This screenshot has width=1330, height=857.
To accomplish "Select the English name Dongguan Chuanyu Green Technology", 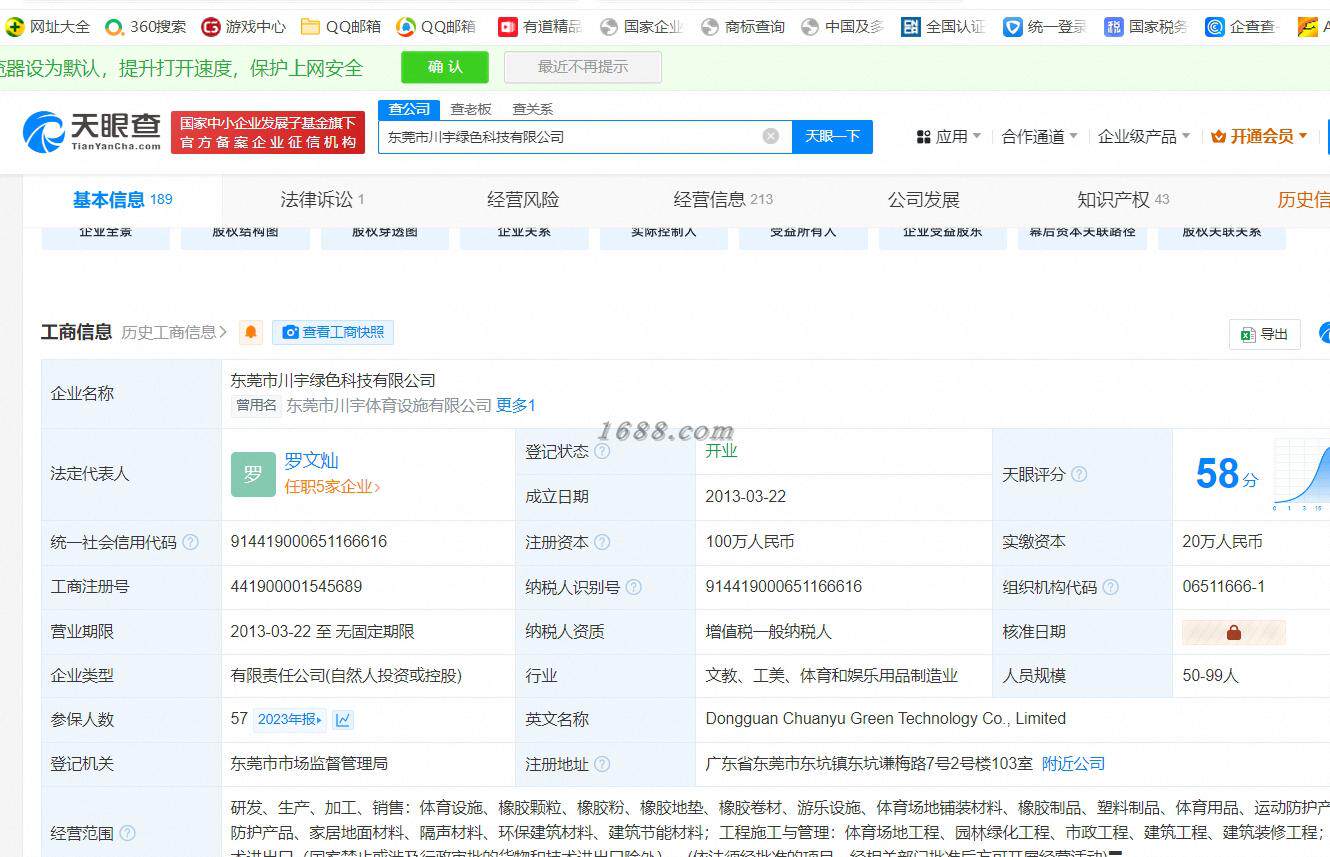I will [x=885, y=719].
